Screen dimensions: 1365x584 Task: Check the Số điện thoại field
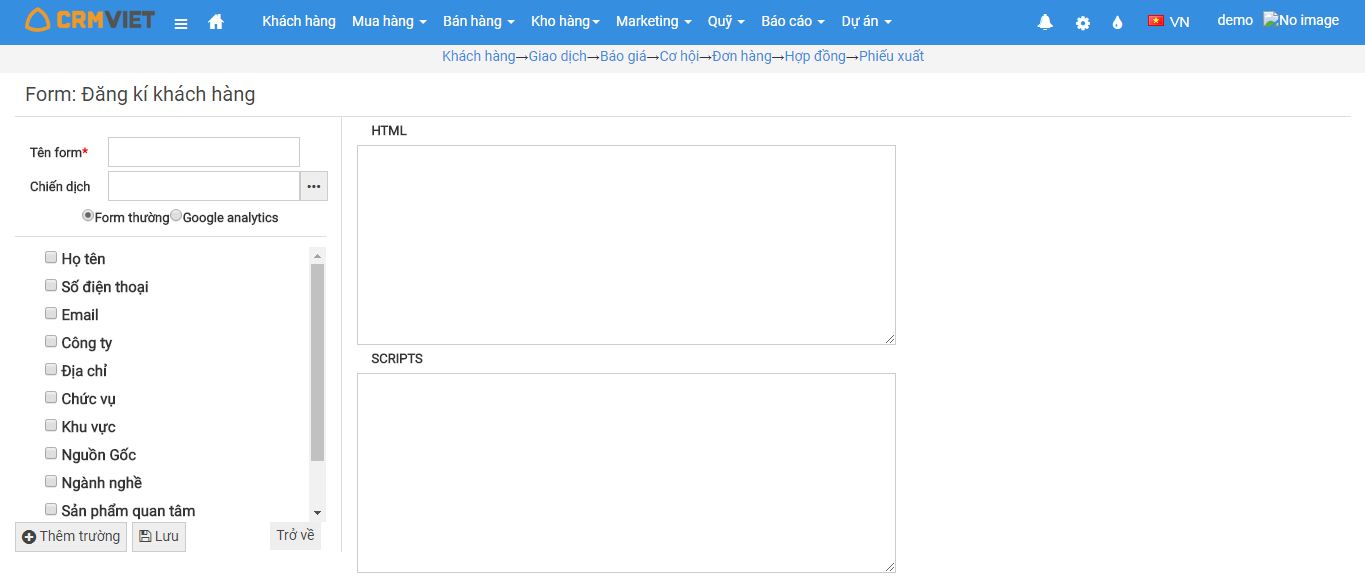coord(51,285)
